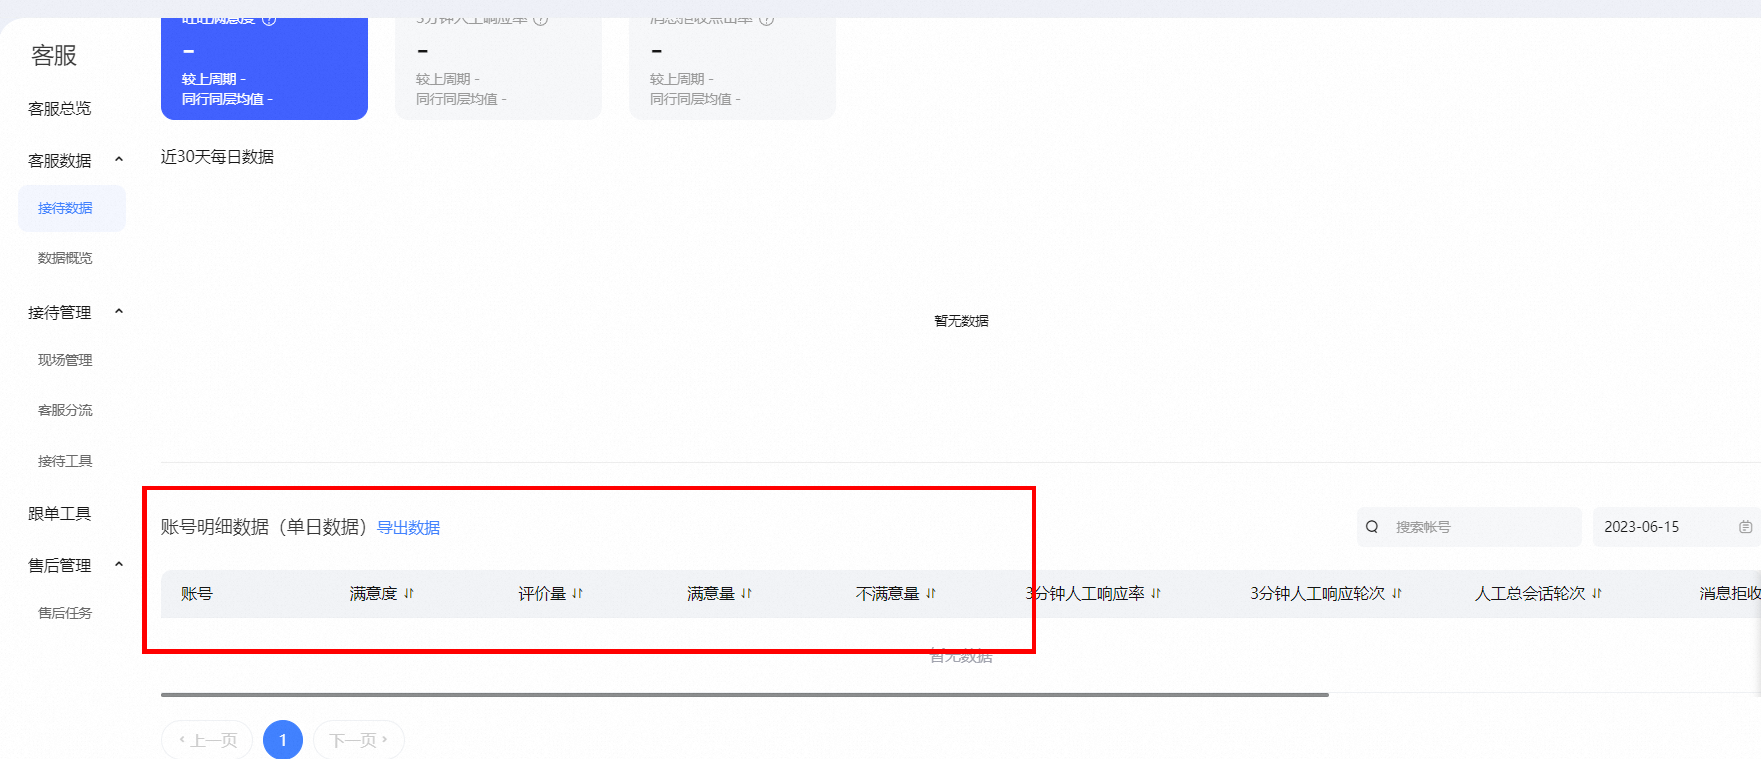Select page 1 in pagination
Screen dimensions: 1761x759
(x=283, y=740)
